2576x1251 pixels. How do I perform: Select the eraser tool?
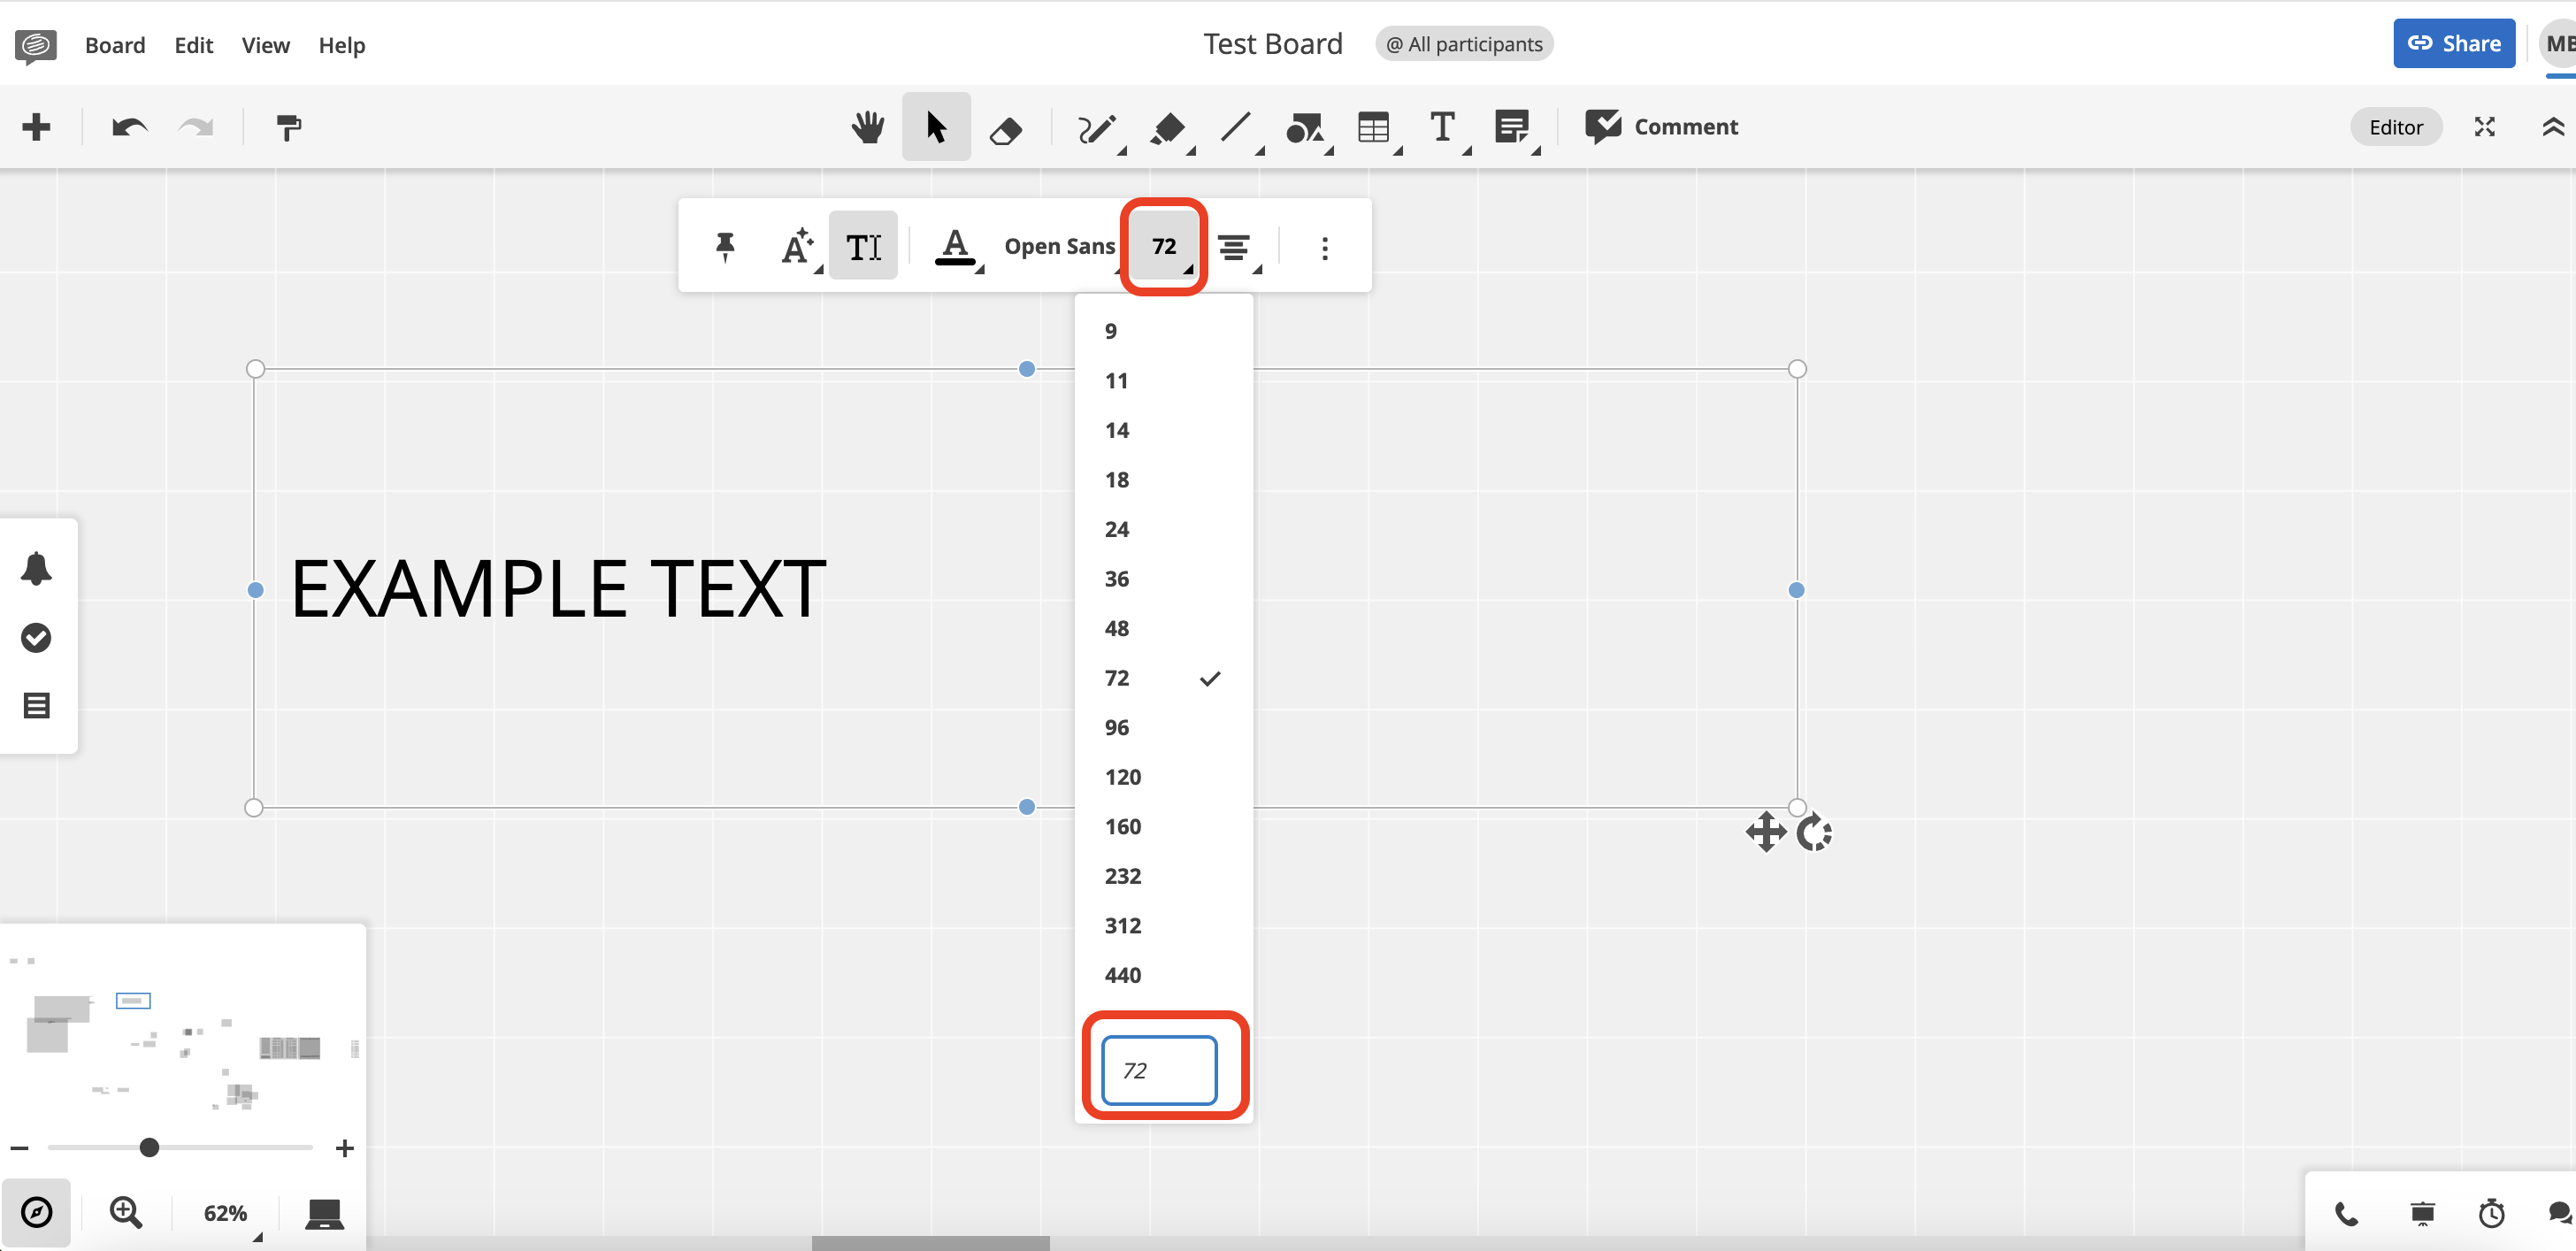pyautogui.click(x=1005, y=129)
